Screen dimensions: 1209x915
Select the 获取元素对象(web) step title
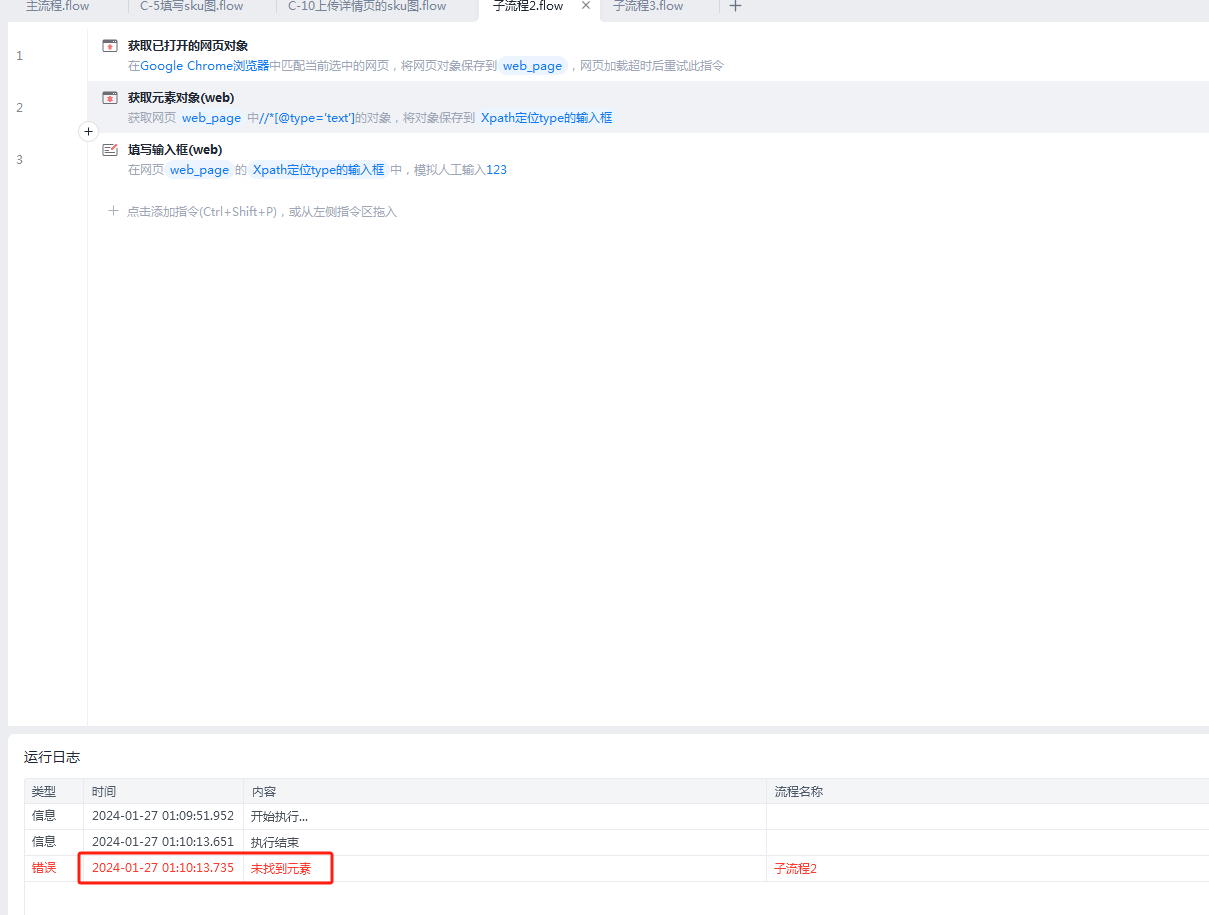click(x=181, y=98)
